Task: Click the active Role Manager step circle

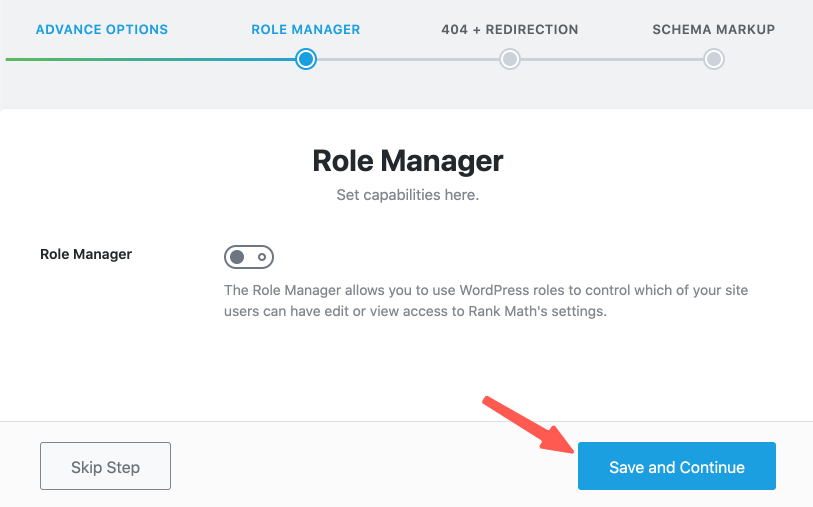Action: coord(306,60)
